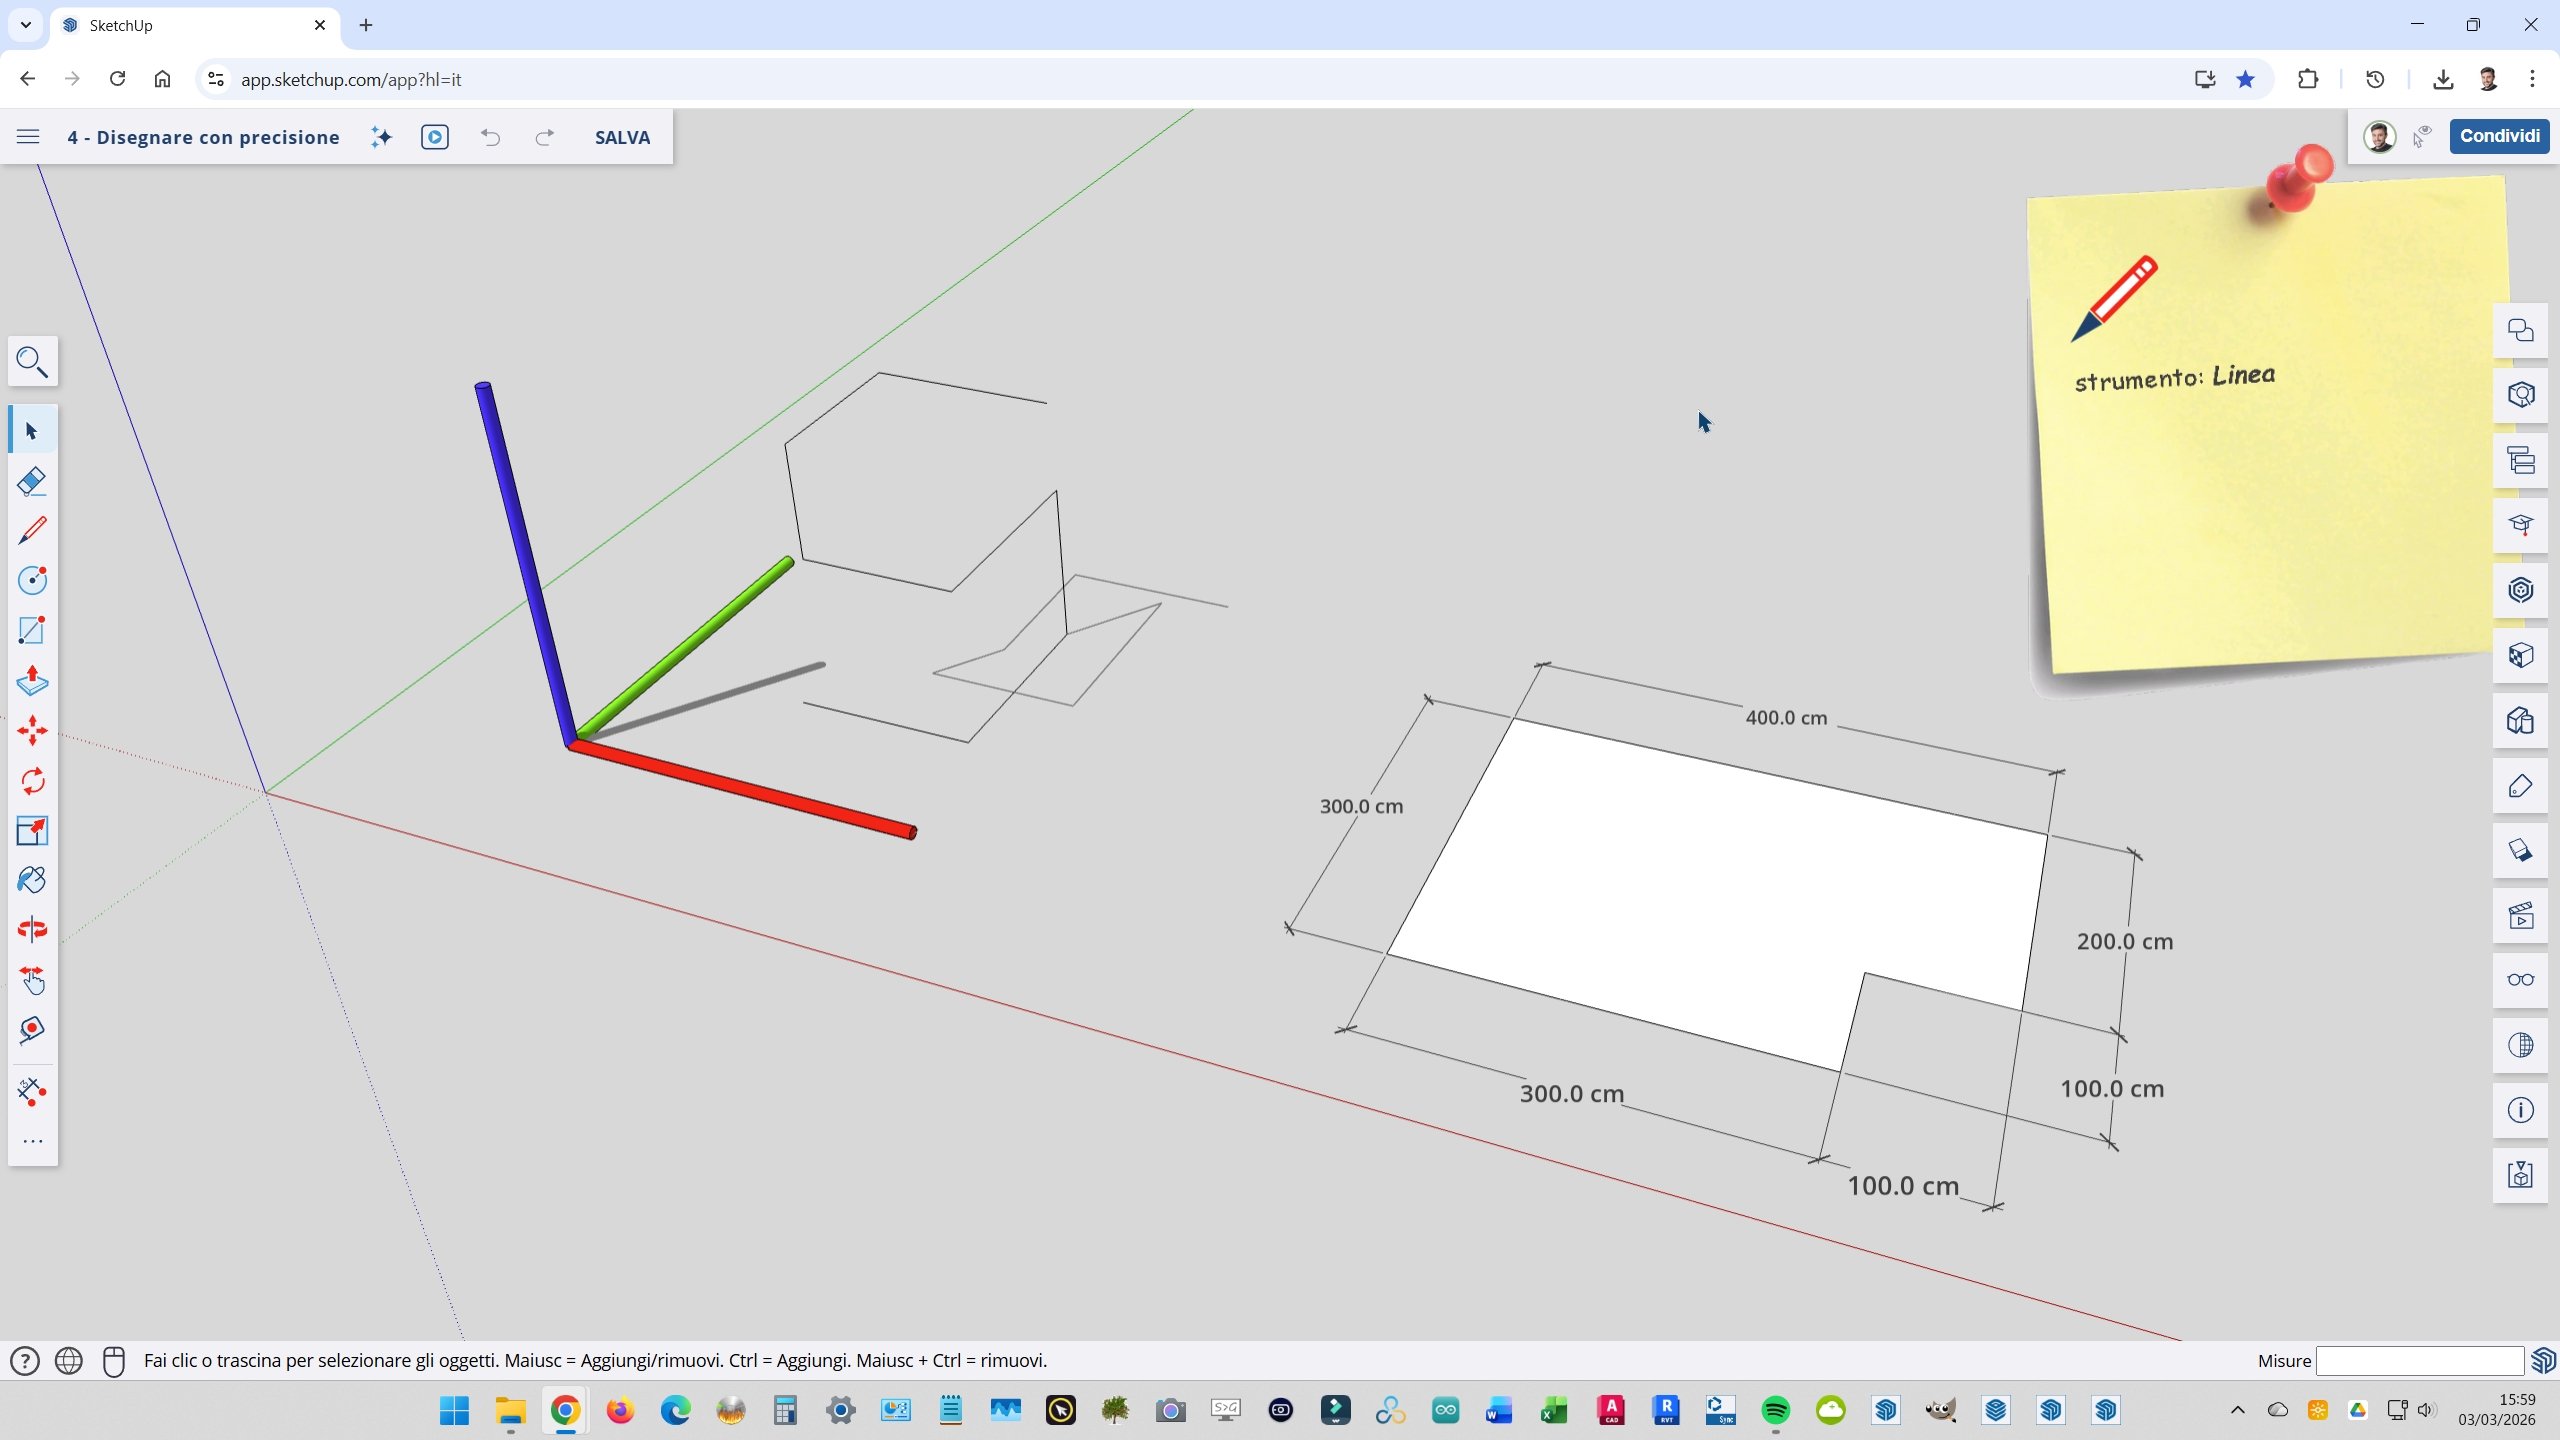This screenshot has height=1440, width=2560.
Task: Select the Rotate tool
Action: pos(32,781)
